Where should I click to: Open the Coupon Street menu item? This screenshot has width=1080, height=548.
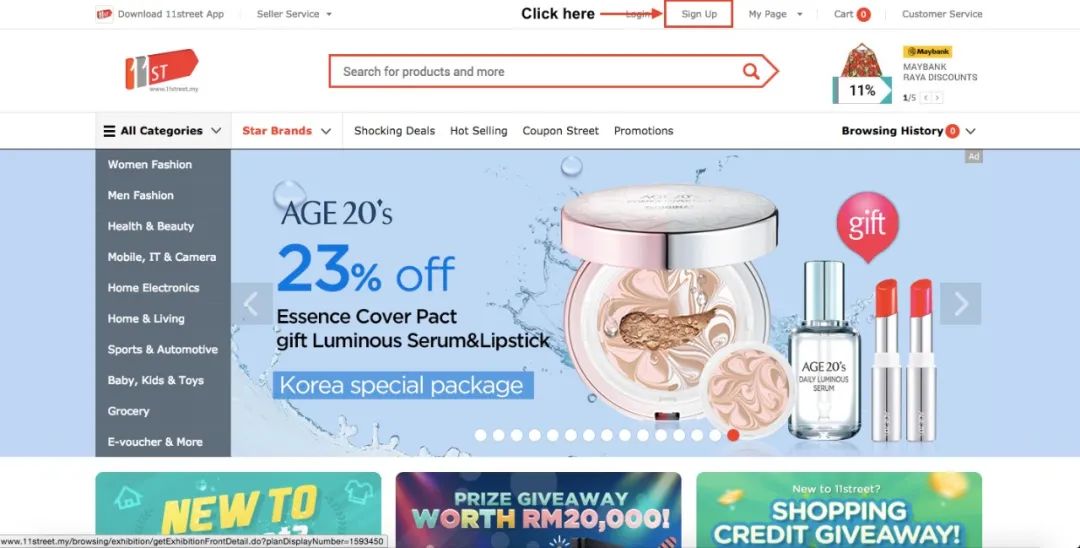pyautogui.click(x=561, y=131)
